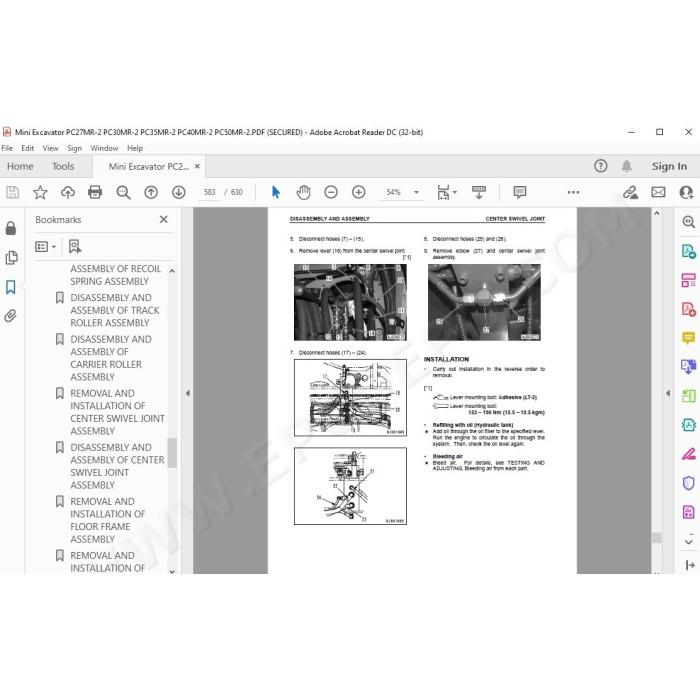This screenshot has width=700, height=700.
Task: Open bookmark Assembly of Recoil Spring Assembly
Action: coord(115,275)
